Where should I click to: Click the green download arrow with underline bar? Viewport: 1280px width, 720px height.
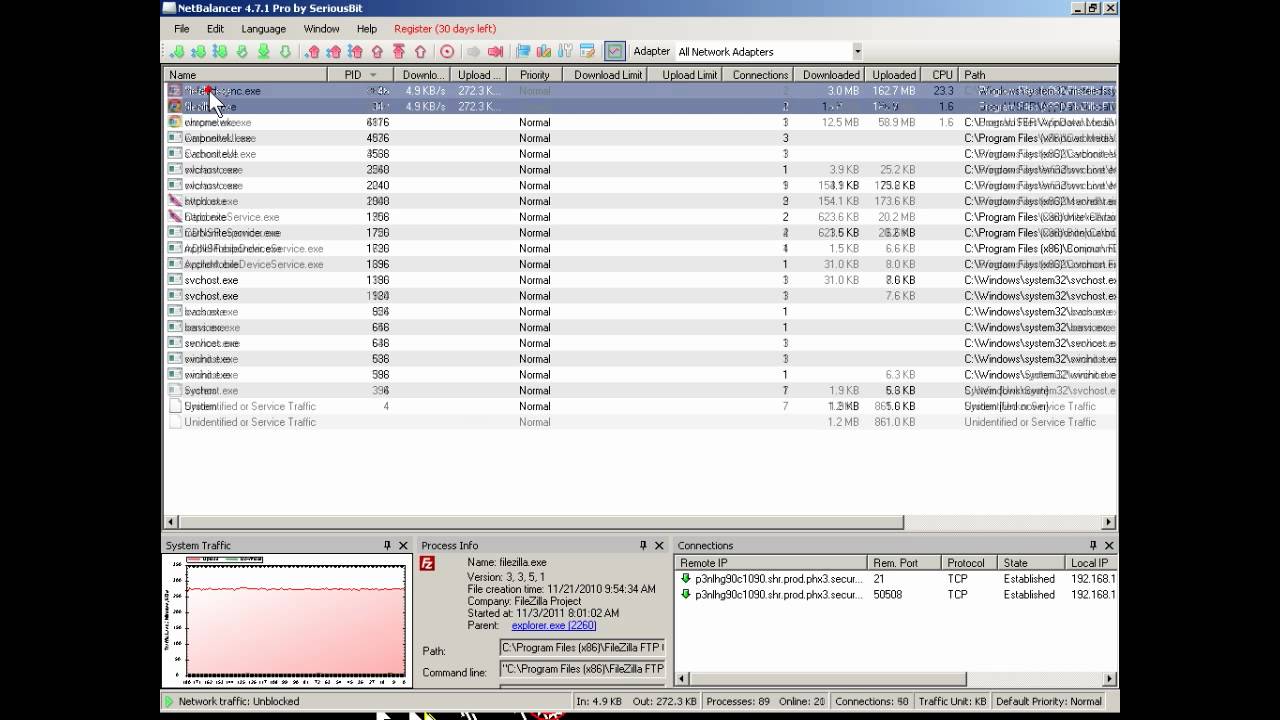click(263, 51)
